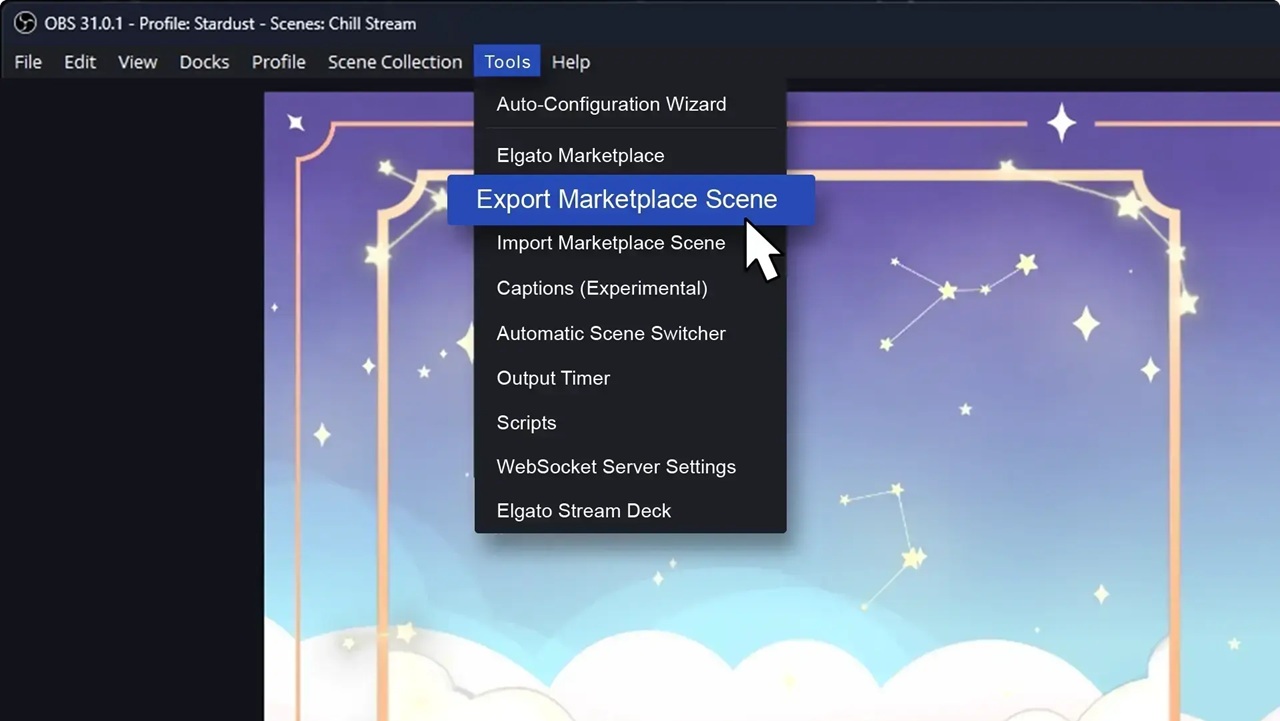The image size is (1280, 721).
Task: Select Output Timer entry
Action: tap(553, 378)
